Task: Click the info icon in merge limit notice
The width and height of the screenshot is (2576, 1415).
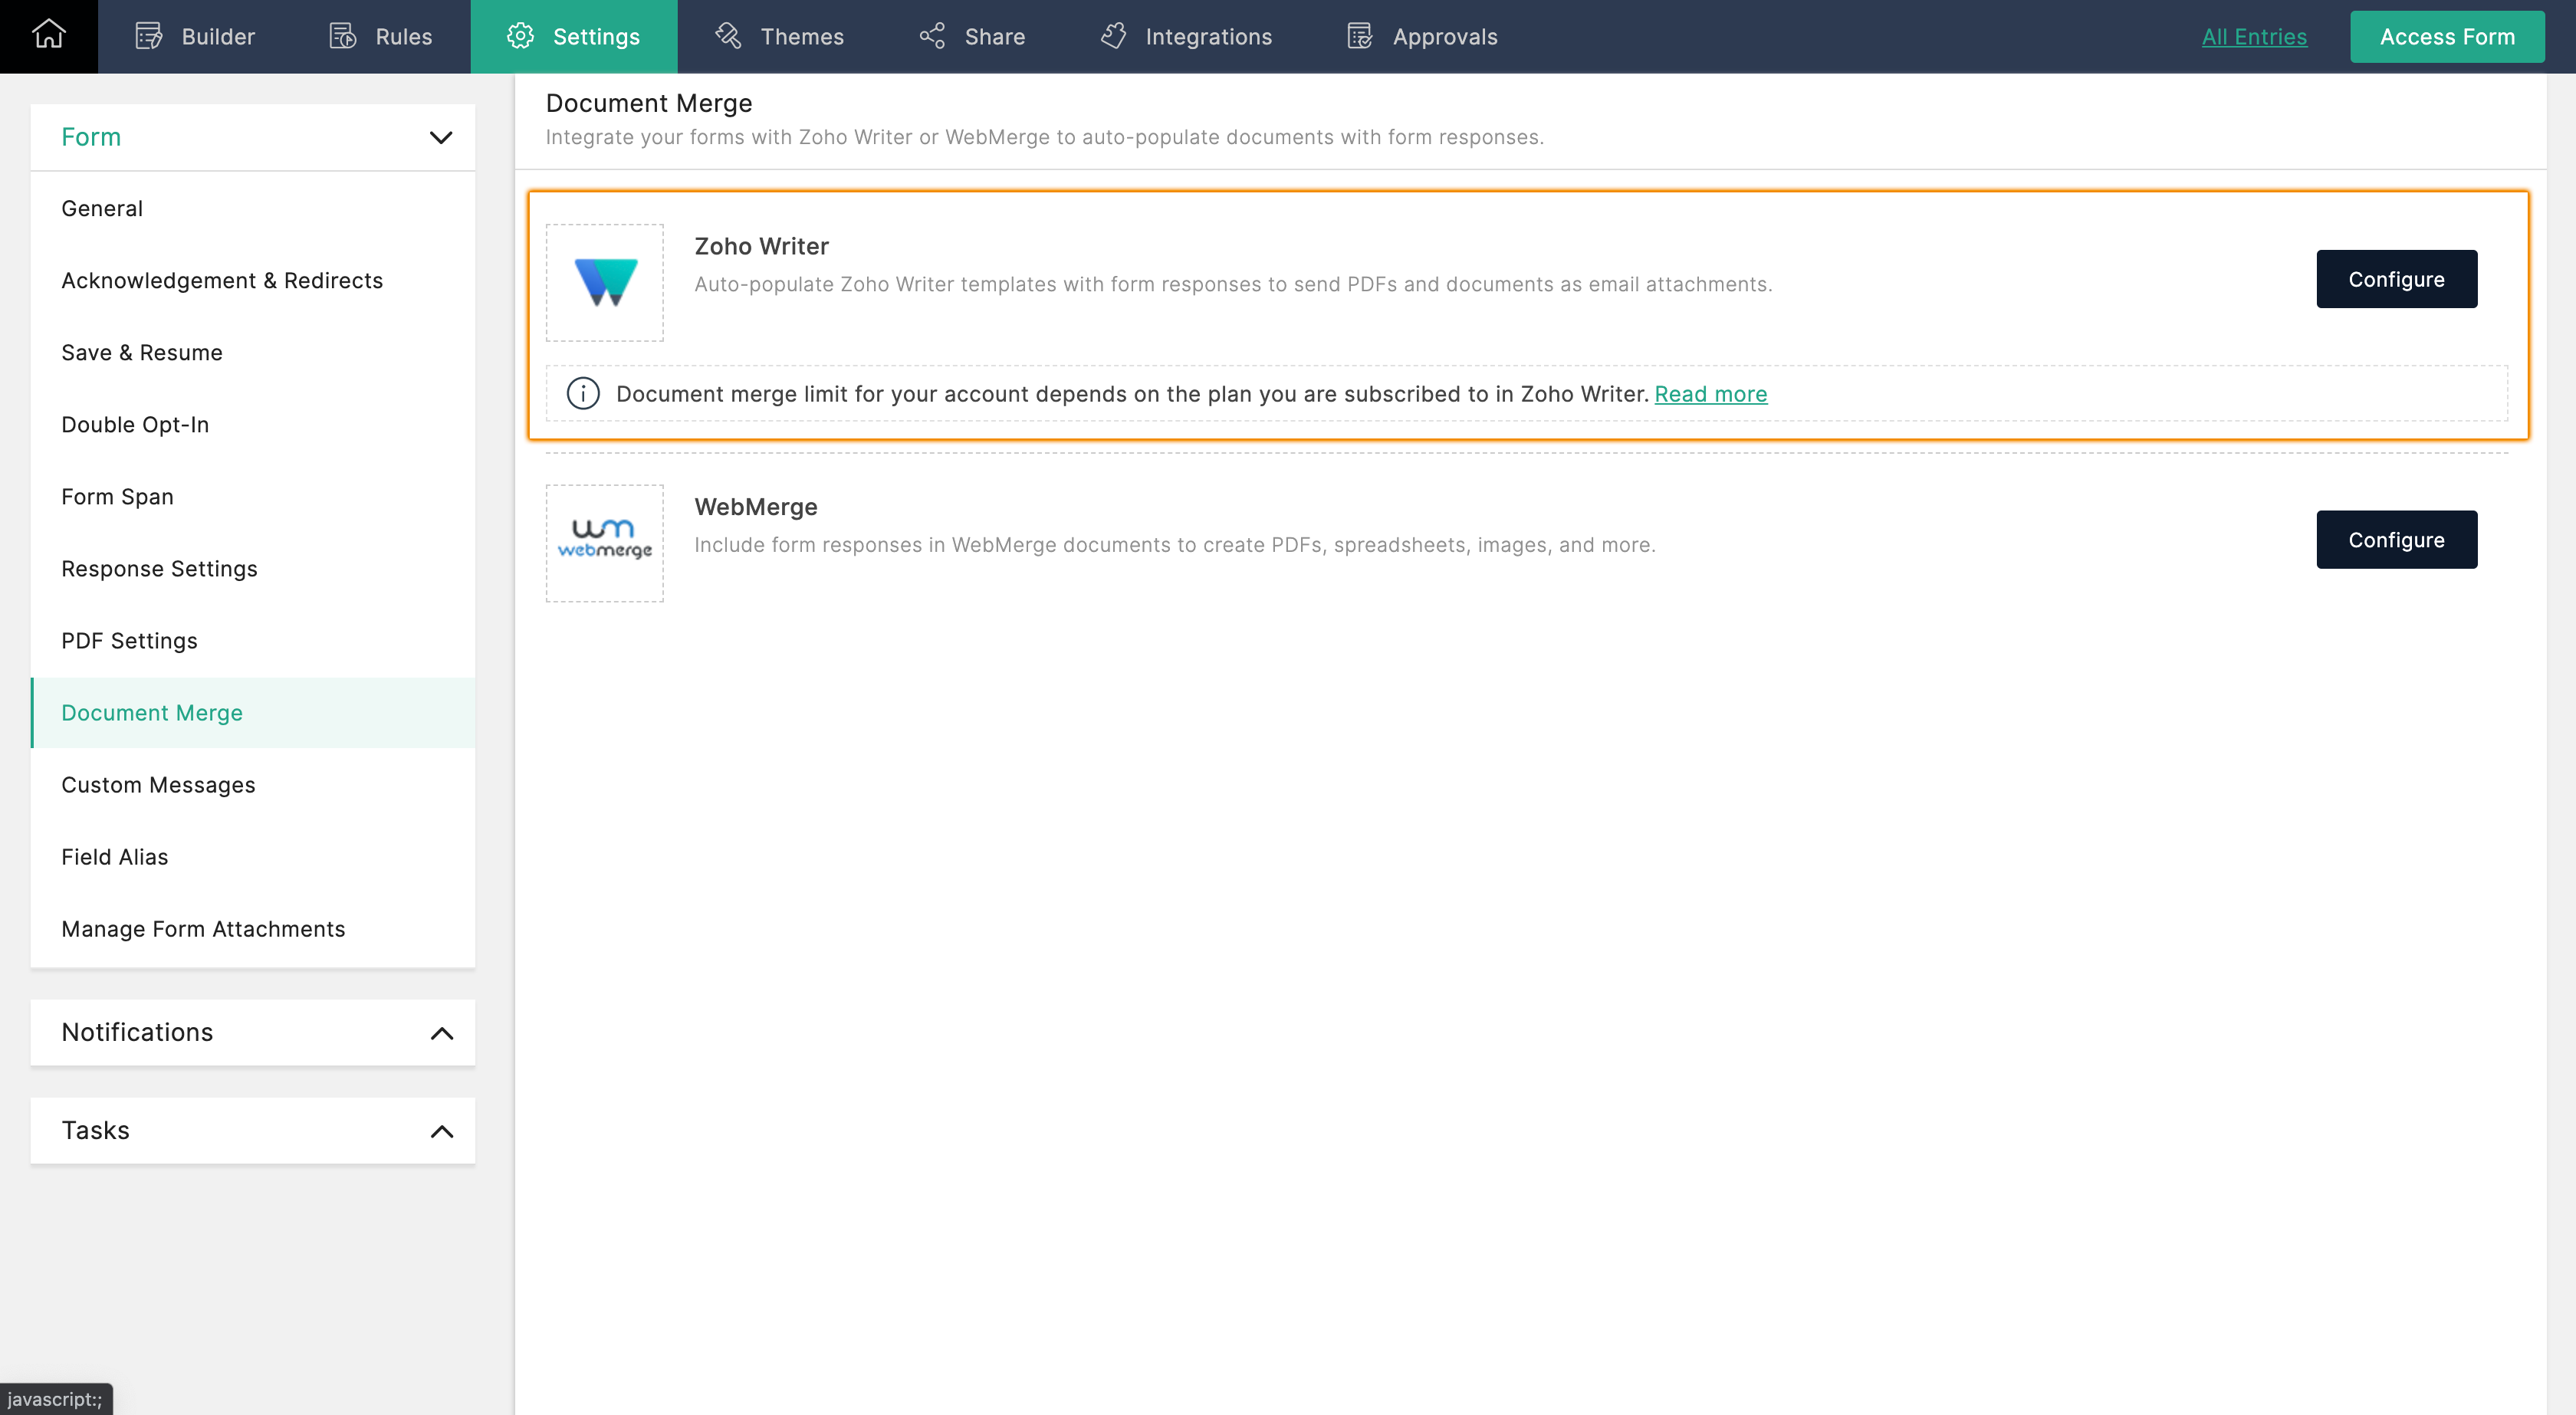Action: click(x=583, y=393)
